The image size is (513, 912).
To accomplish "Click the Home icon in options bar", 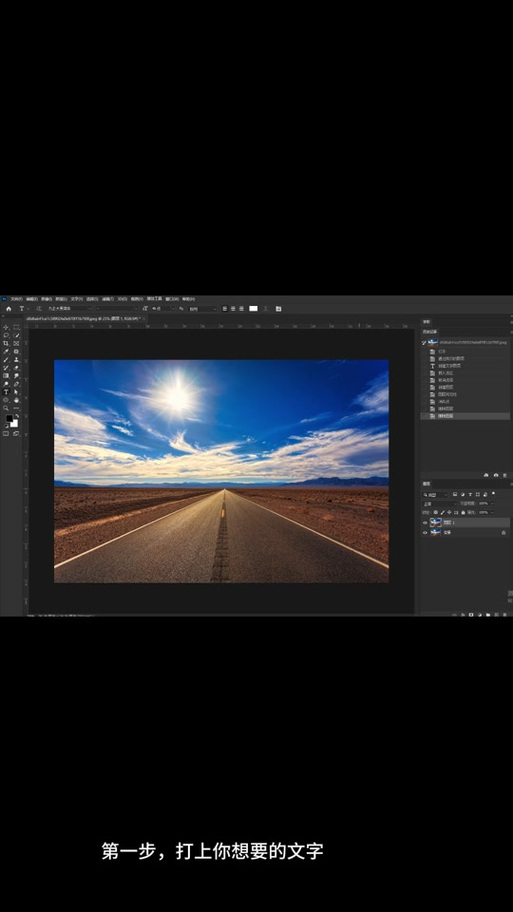I will (x=9, y=309).
